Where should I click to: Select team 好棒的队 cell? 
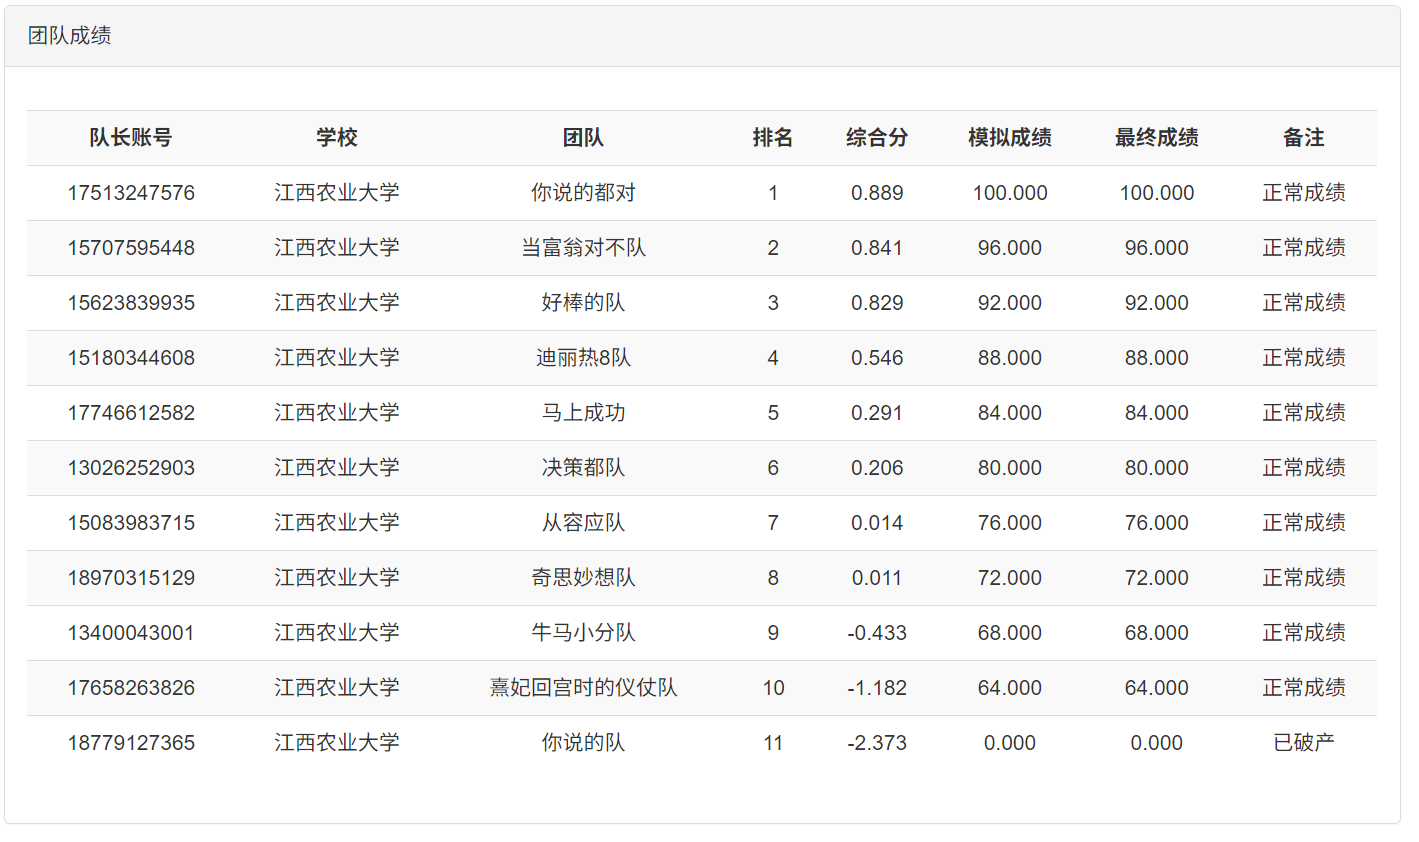click(583, 303)
